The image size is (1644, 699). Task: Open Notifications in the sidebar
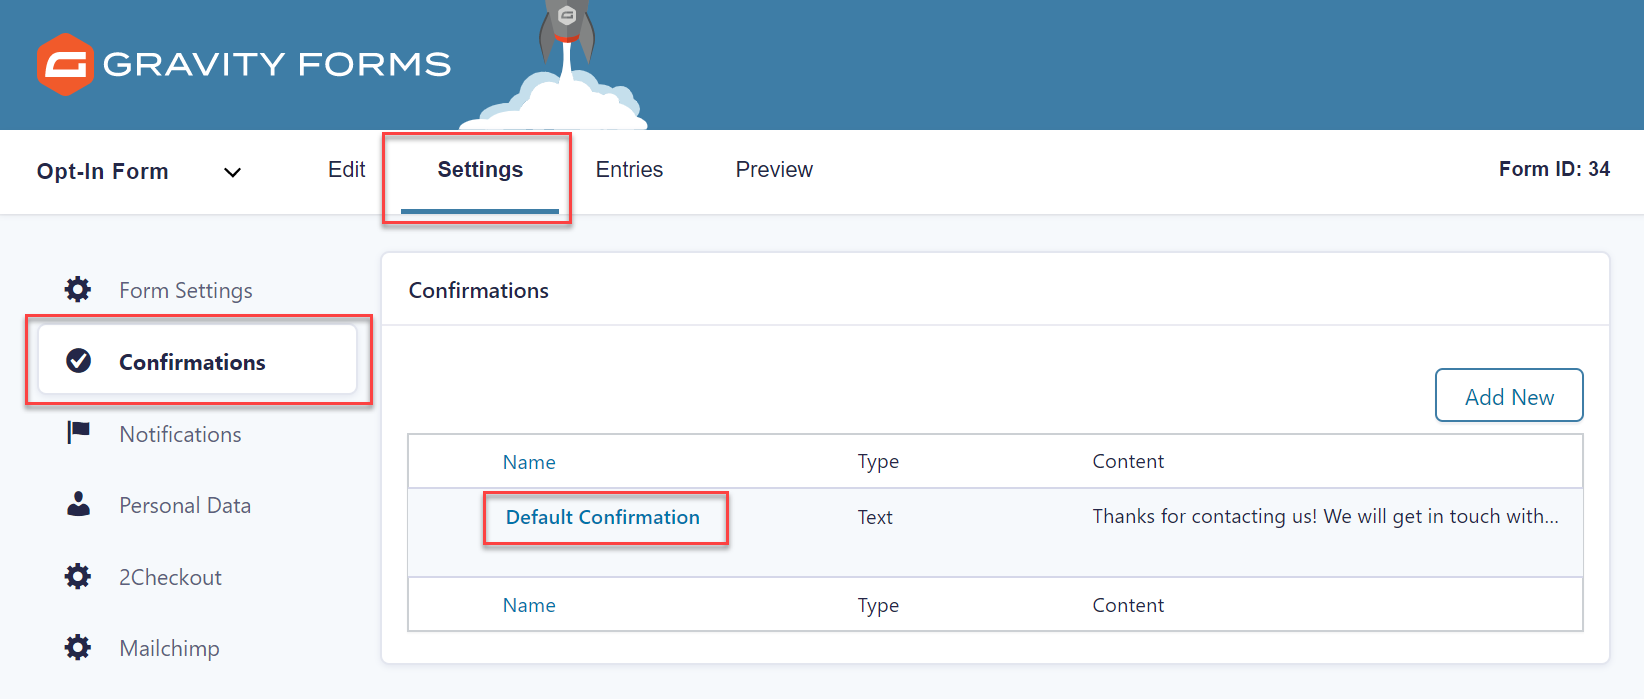click(x=180, y=434)
